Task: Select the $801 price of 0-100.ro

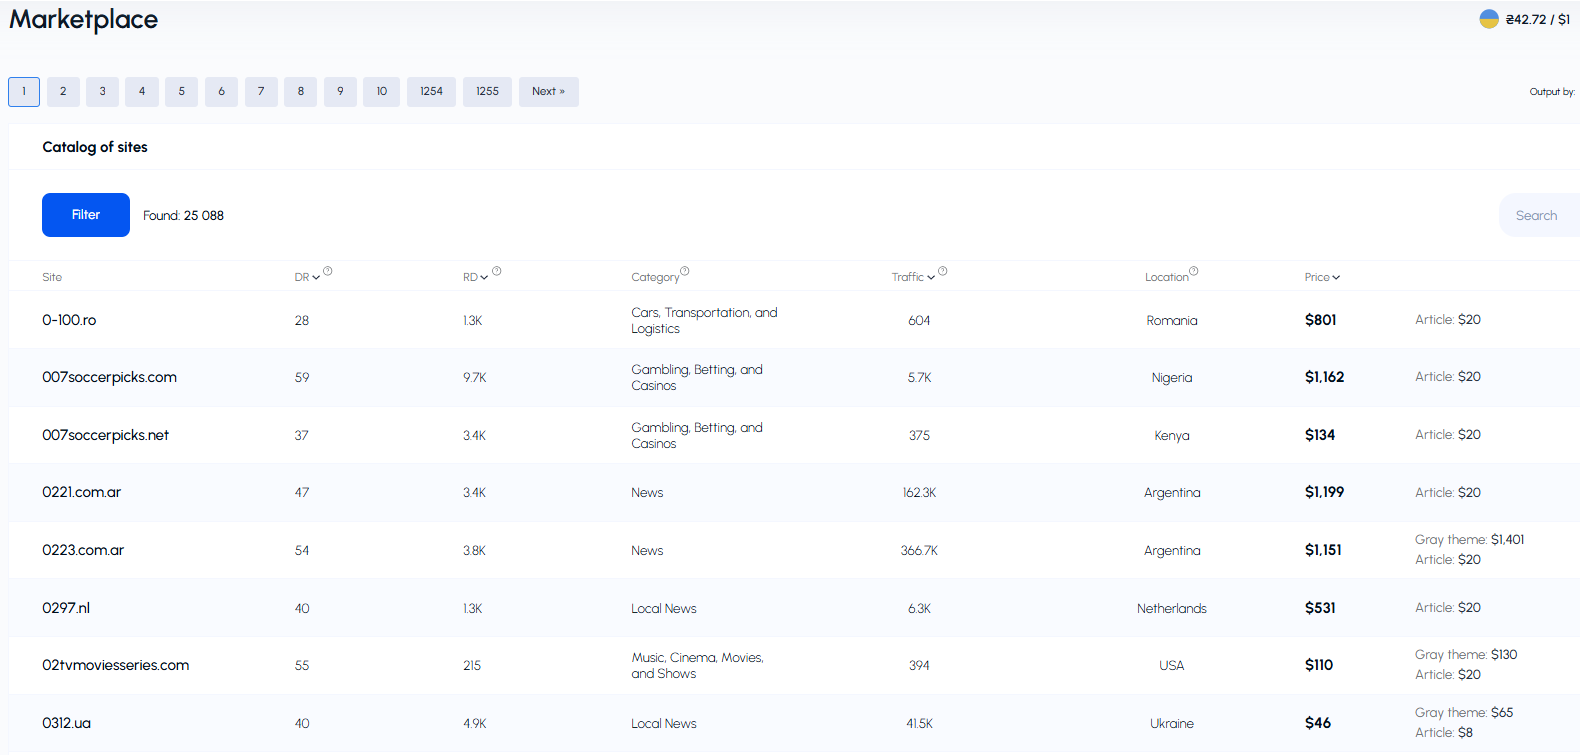Action: click(1320, 320)
